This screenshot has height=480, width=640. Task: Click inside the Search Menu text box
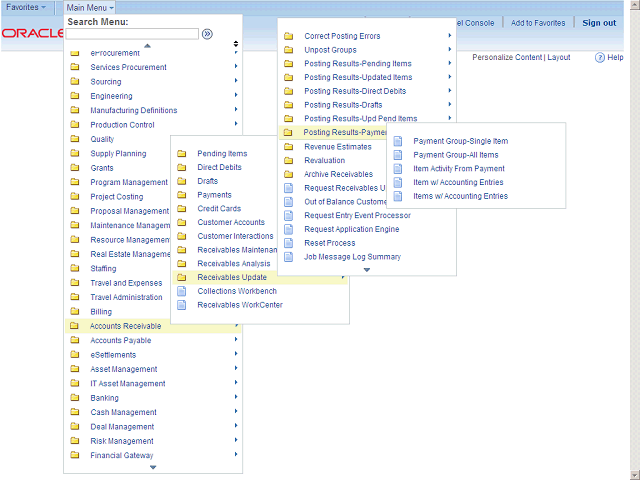(132, 34)
